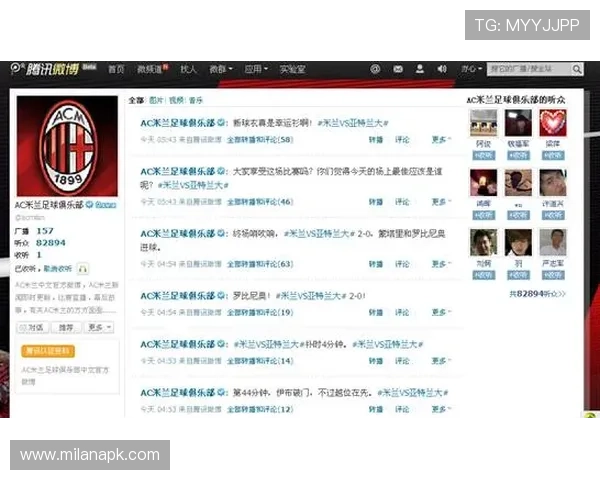Screen dimensions: 600x480
Task: Click the 推荐 button in profile panel
Action: [66, 328]
